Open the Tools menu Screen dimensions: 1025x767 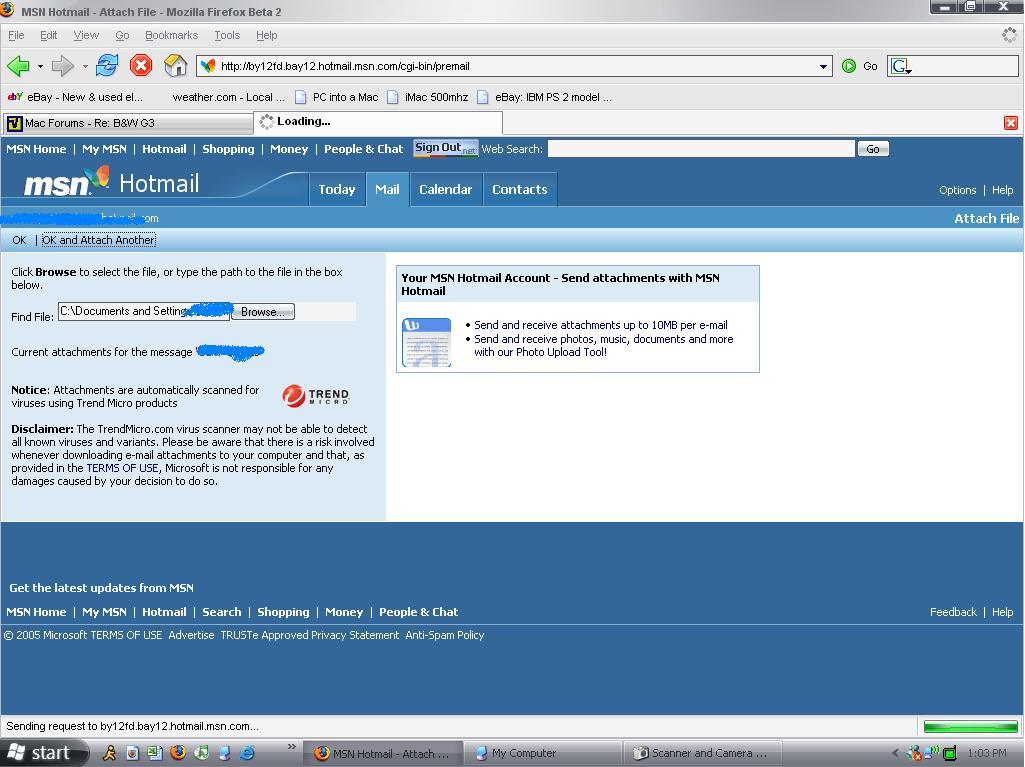[x=227, y=35]
